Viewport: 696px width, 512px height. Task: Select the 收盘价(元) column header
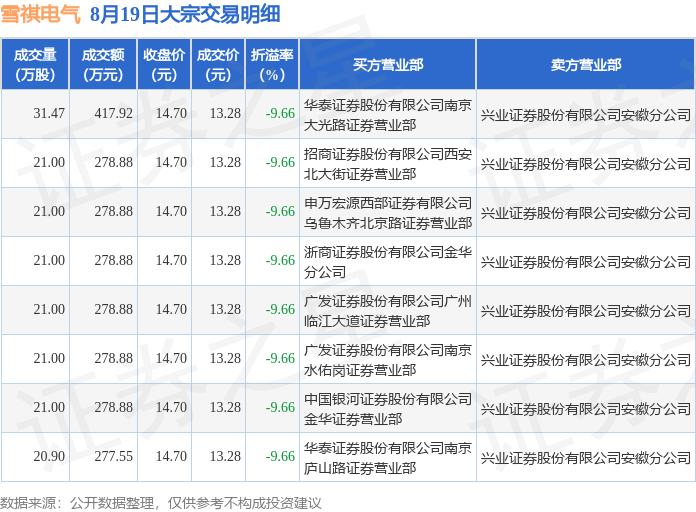click(164, 64)
